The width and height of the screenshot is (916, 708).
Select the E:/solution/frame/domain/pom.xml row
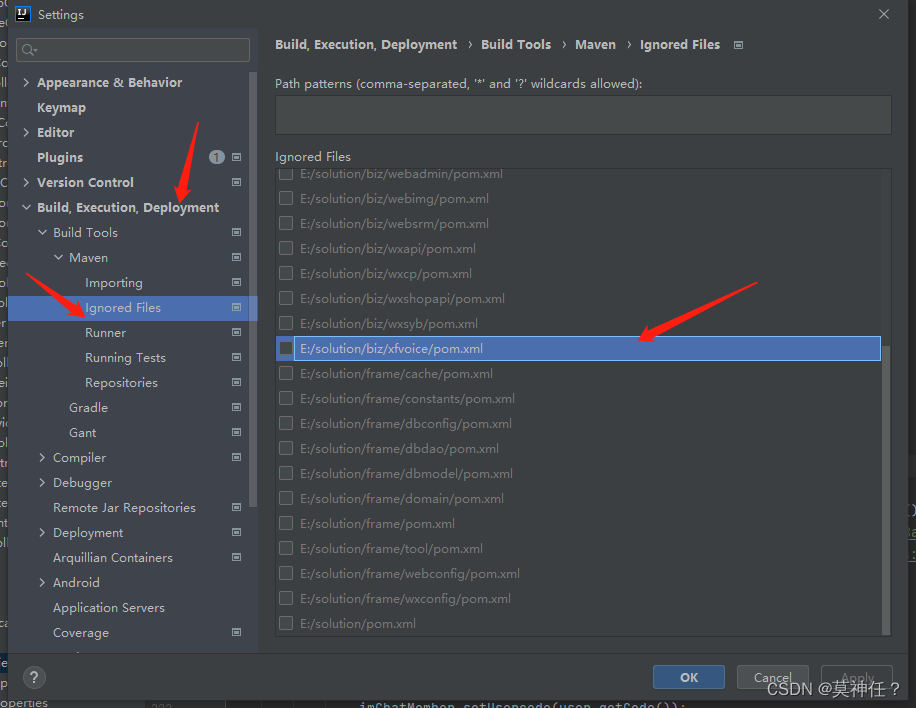pyautogui.click(x=578, y=499)
